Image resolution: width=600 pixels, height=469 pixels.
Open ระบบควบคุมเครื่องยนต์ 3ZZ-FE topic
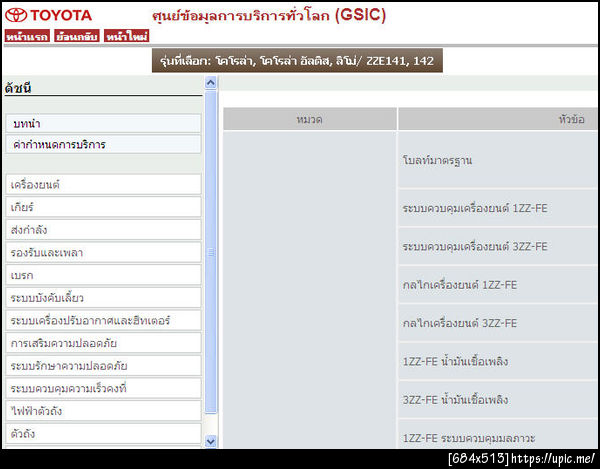[x=498, y=246]
